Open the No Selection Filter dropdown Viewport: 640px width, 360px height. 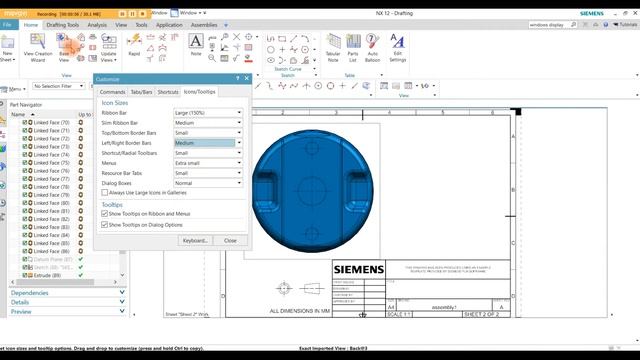pos(58,86)
